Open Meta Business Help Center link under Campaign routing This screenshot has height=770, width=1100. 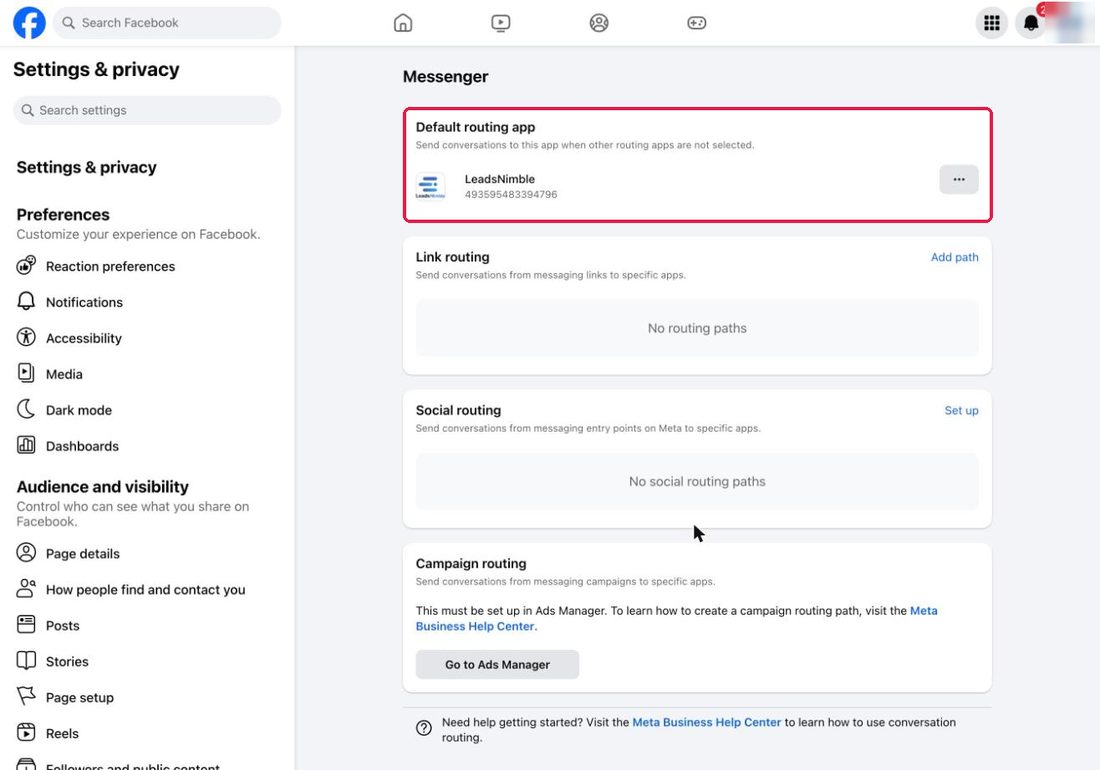676,619
